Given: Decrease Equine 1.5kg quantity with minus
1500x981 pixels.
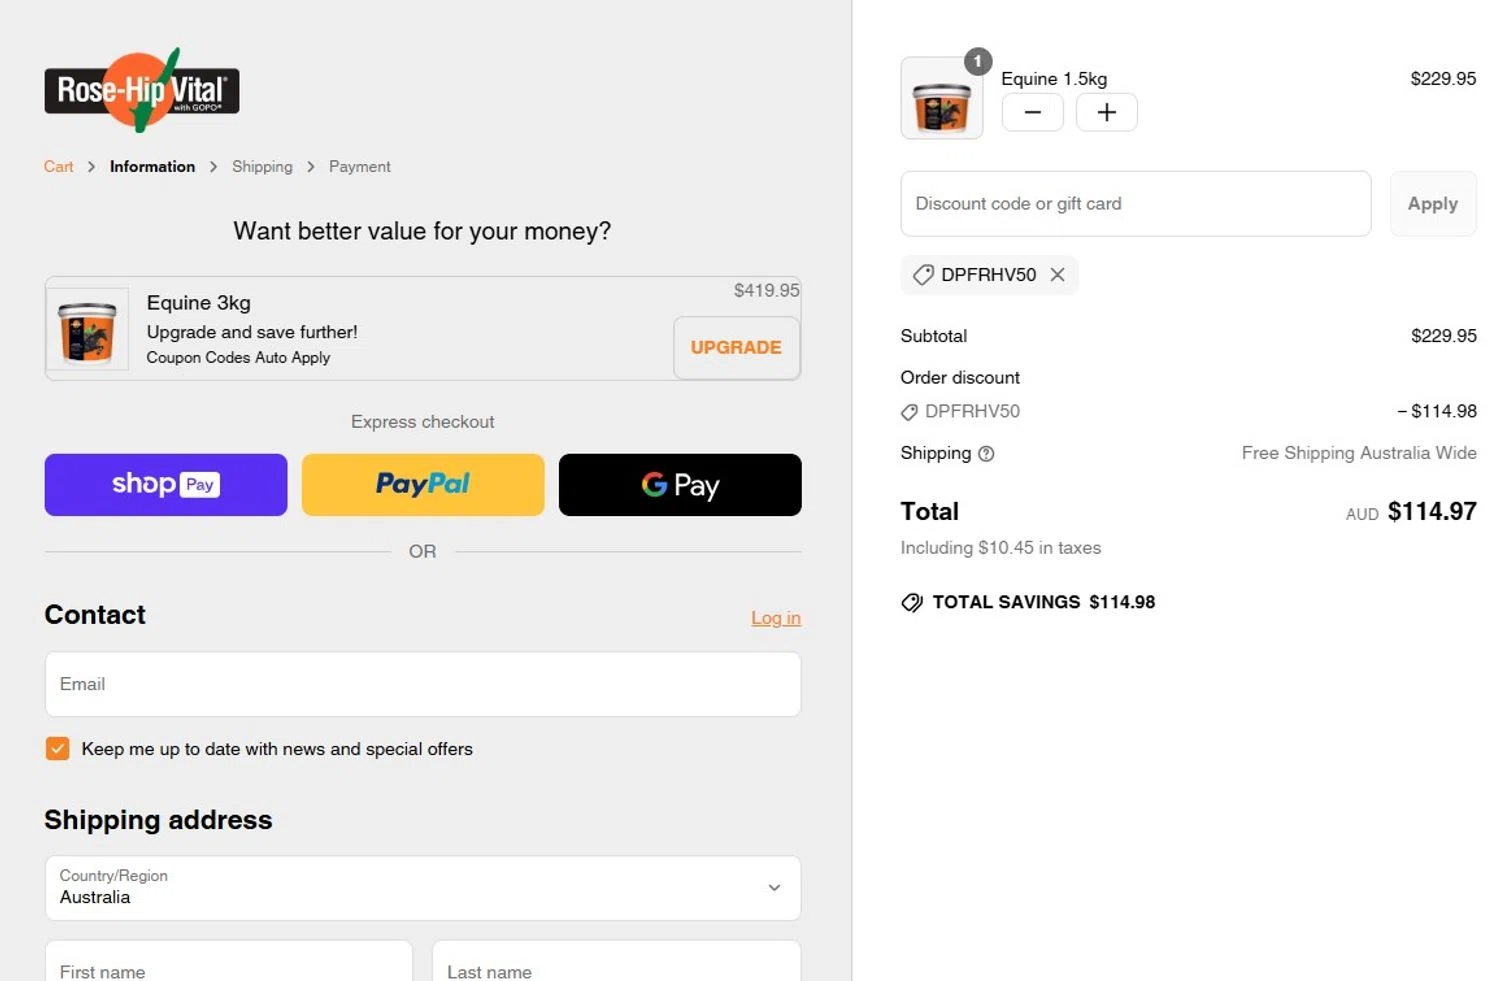Looking at the screenshot, I should (x=1032, y=112).
